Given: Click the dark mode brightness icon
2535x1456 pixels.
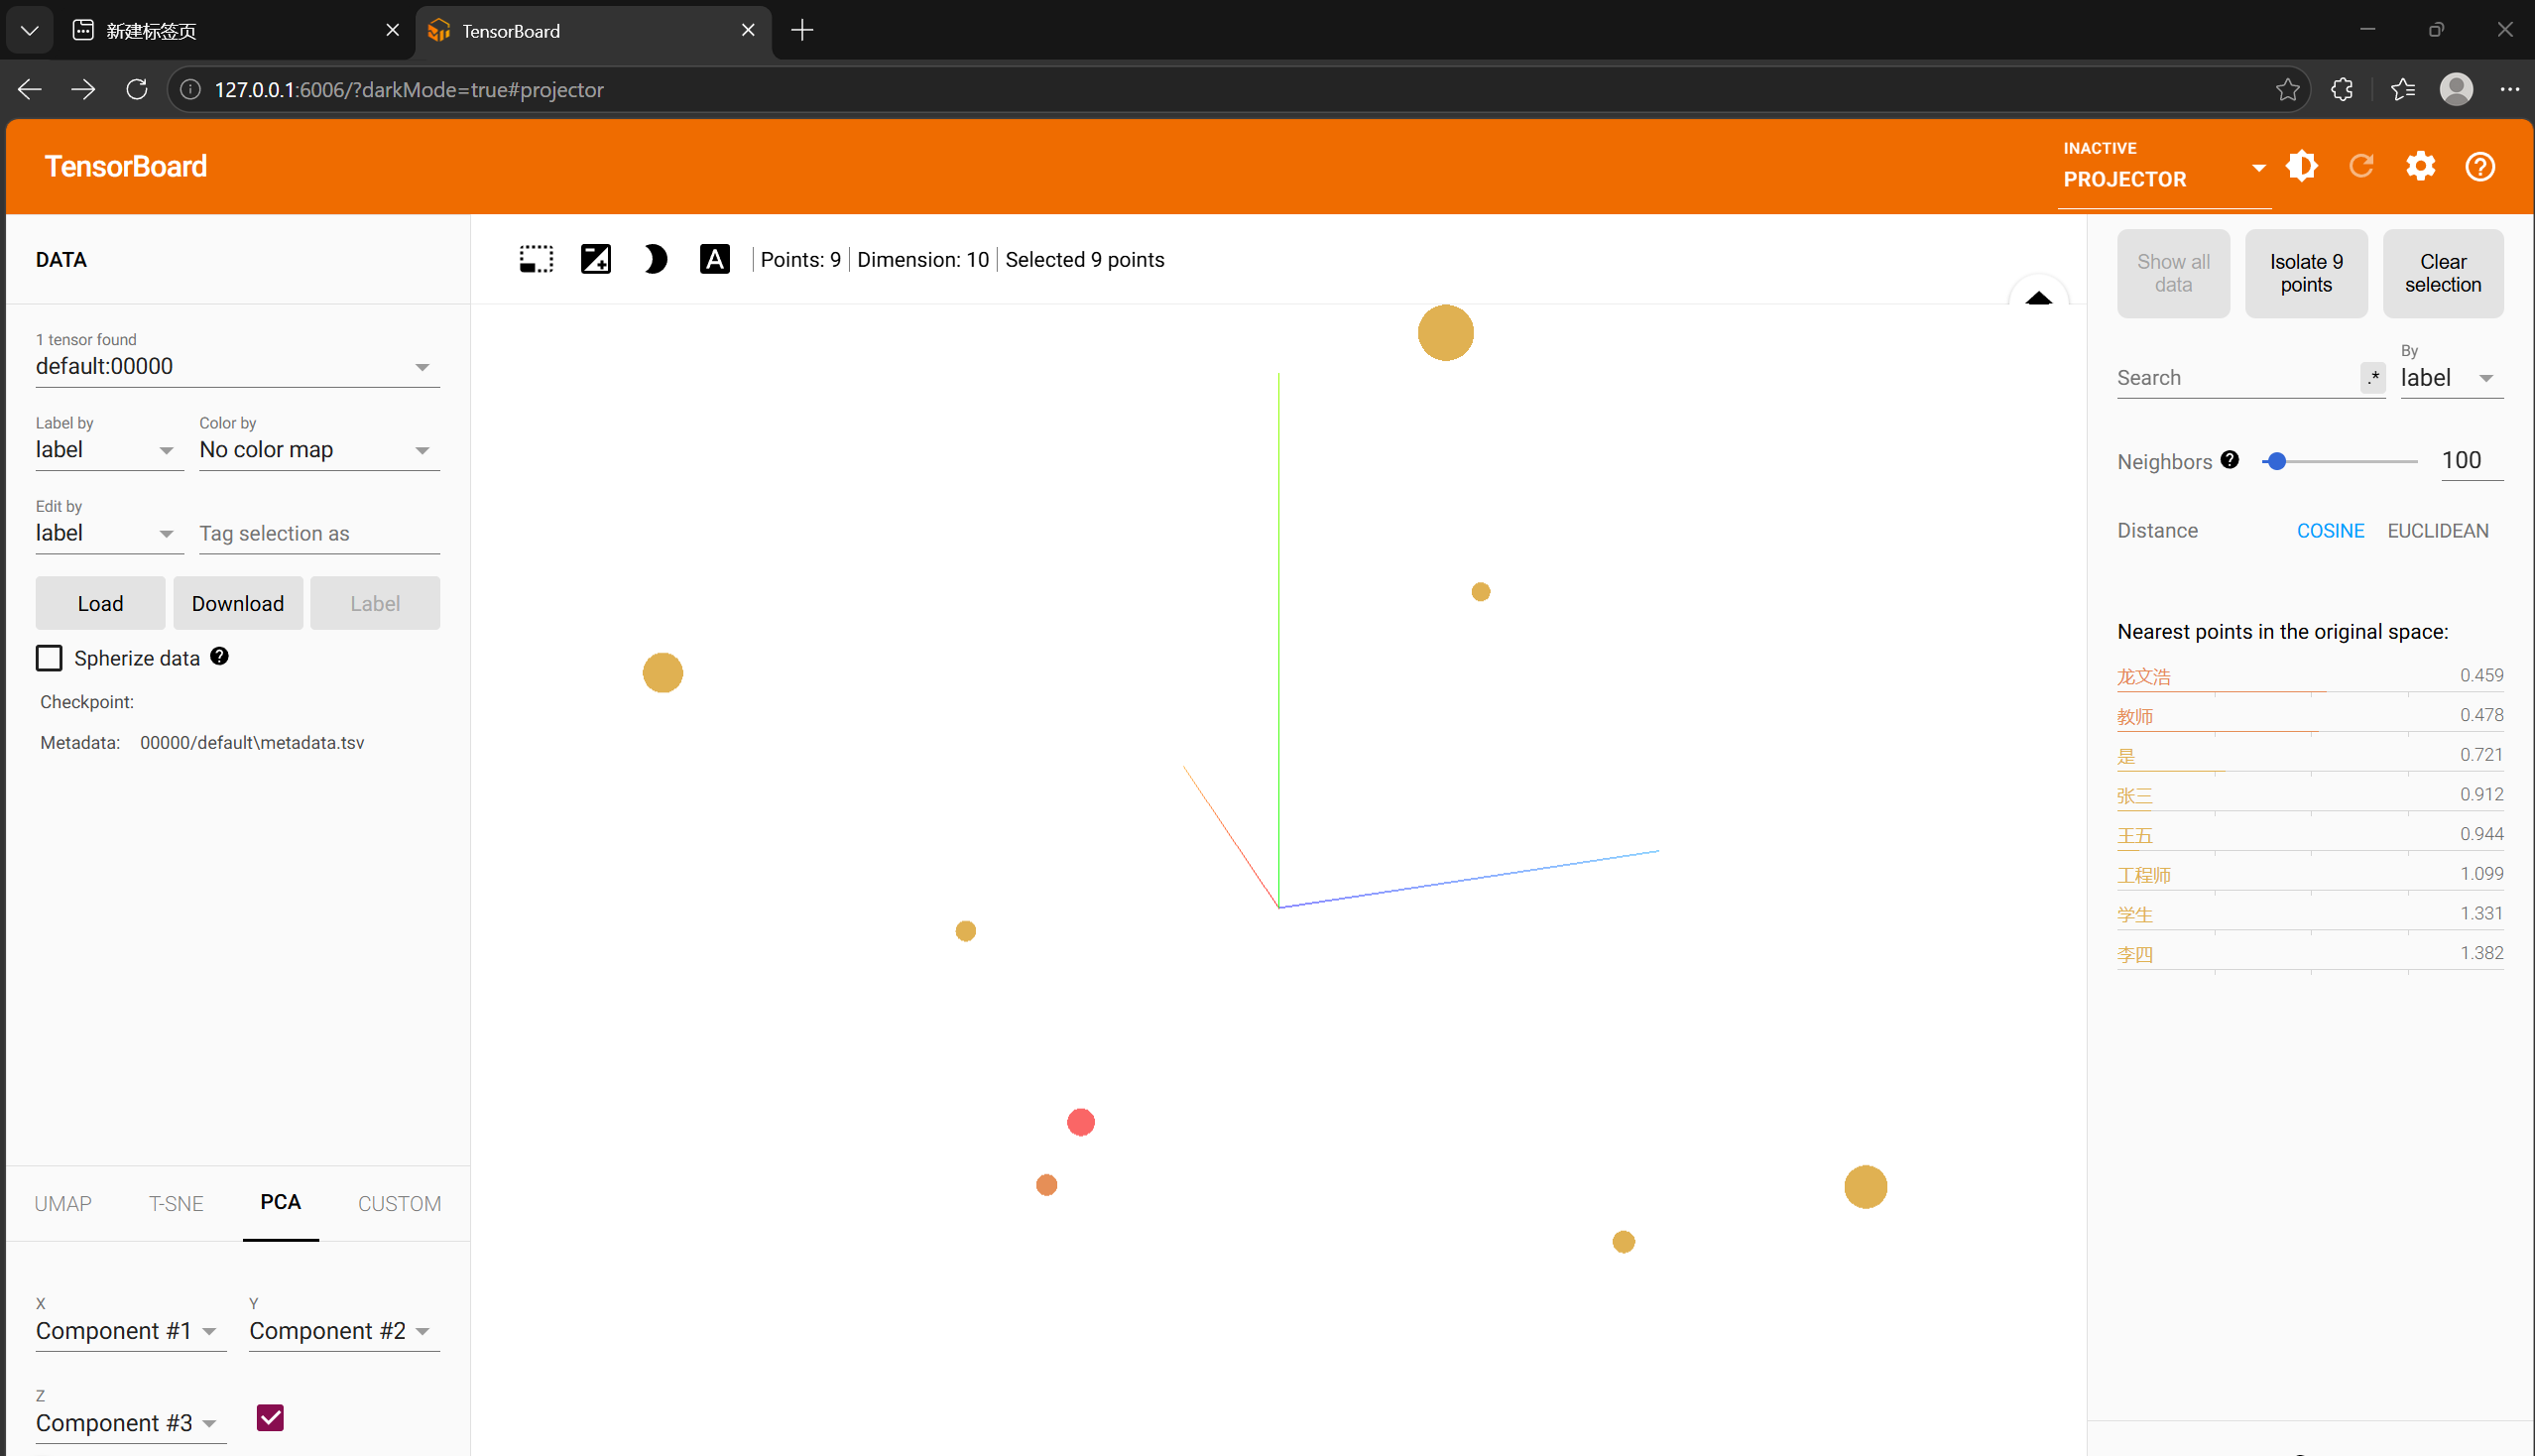Looking at the screenshot, I should coord(2301,166).
